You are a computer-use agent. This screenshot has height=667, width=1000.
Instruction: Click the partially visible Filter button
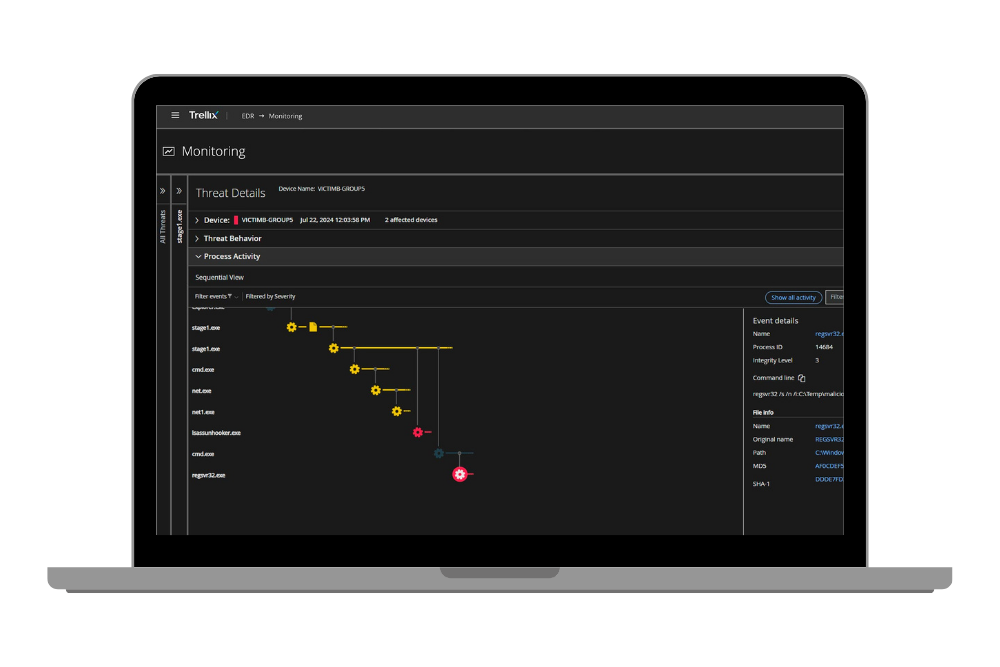coord(835,297)
